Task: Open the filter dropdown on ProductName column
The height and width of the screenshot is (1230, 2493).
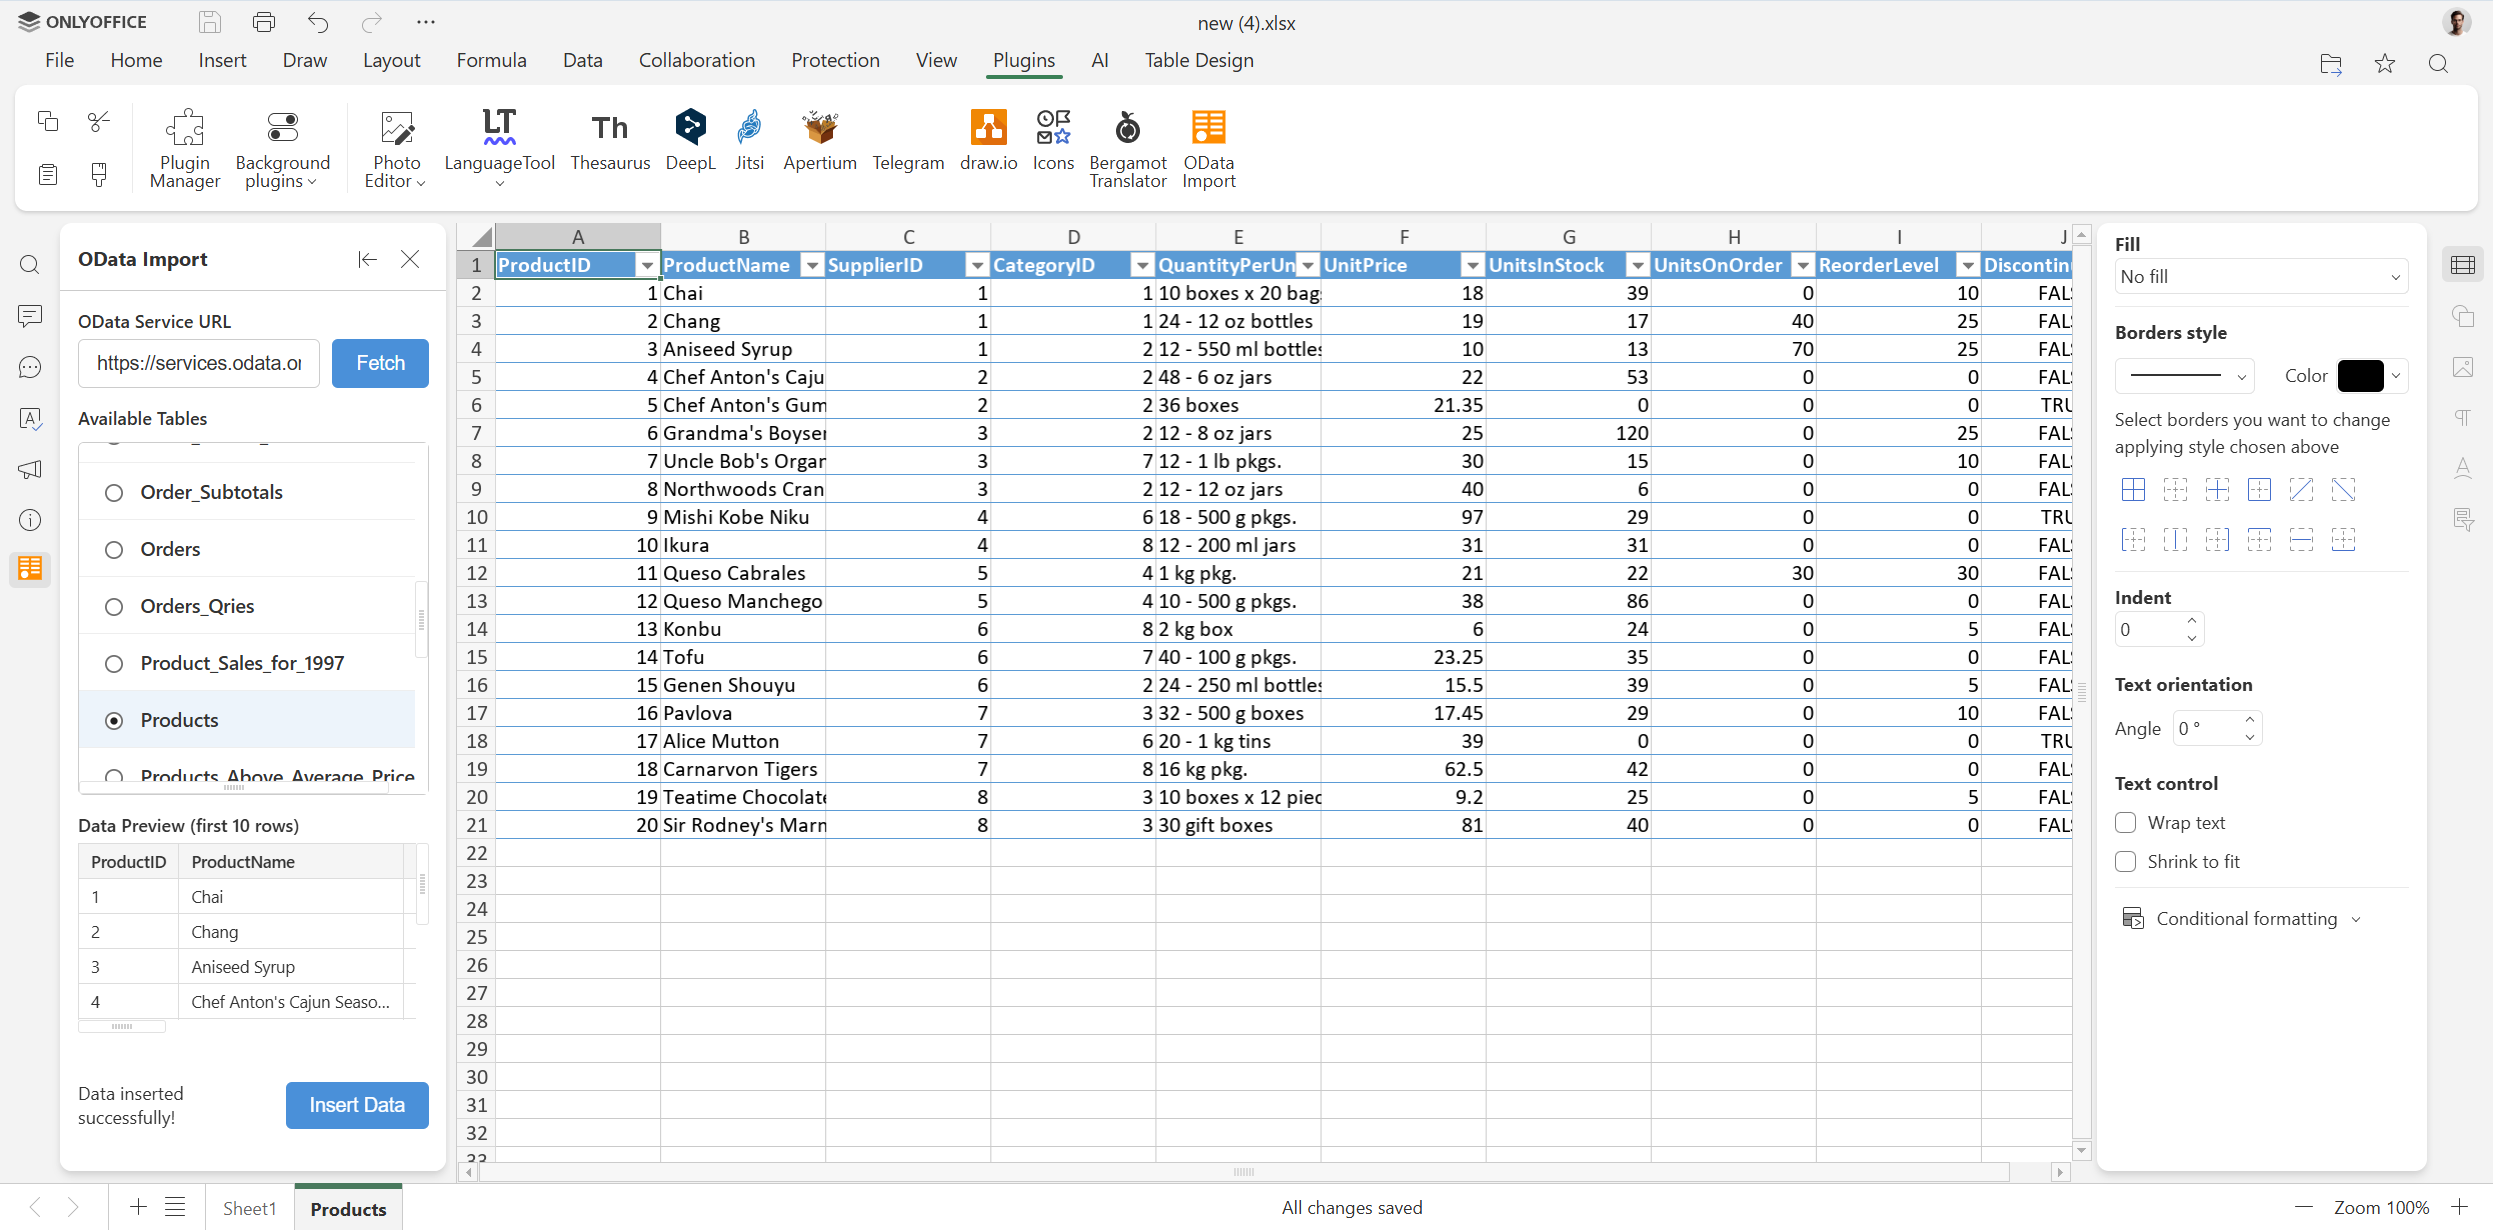Action: 810,265
